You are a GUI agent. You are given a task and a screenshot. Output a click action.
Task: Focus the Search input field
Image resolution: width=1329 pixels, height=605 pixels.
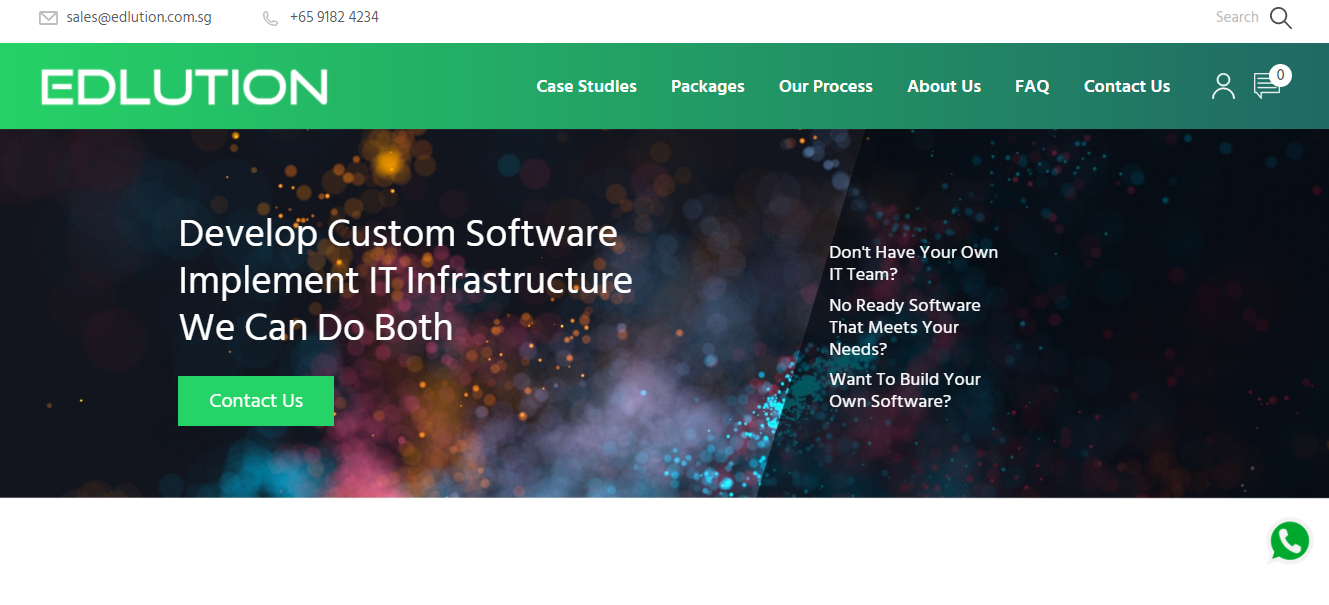[1237, 17]
